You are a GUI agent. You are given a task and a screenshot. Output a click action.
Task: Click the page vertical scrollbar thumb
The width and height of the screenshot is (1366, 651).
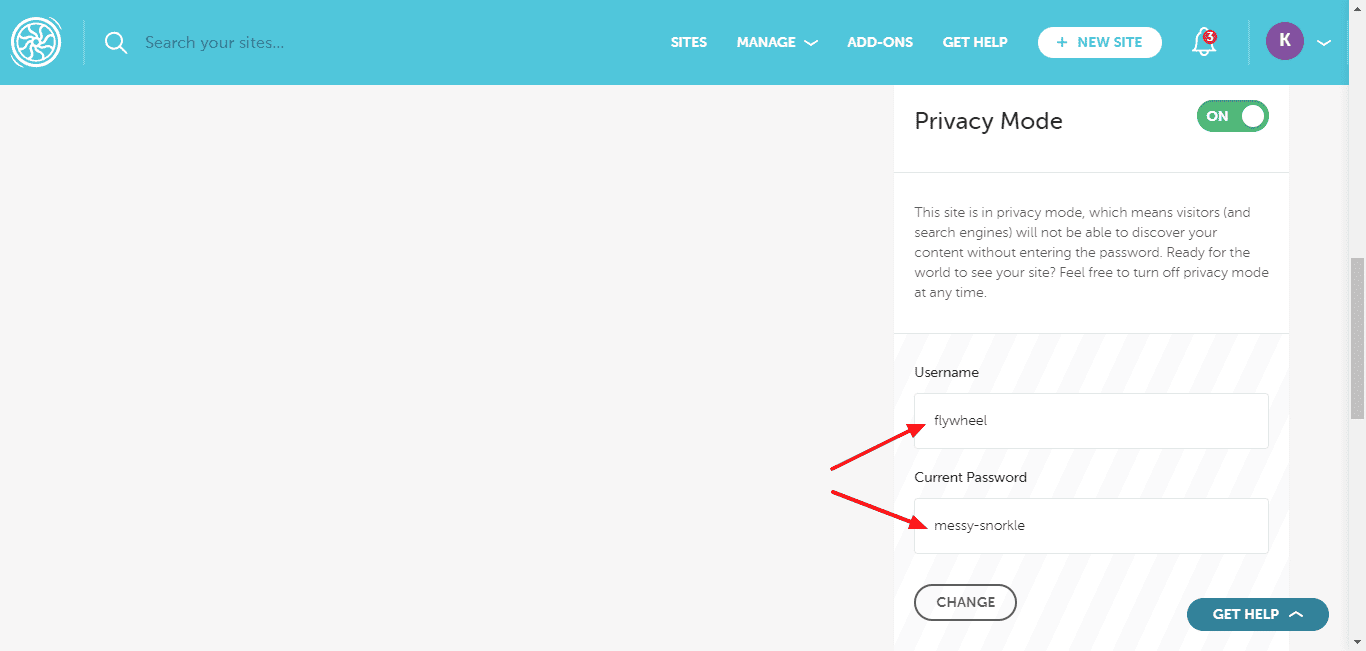(x=1357, y=338)
